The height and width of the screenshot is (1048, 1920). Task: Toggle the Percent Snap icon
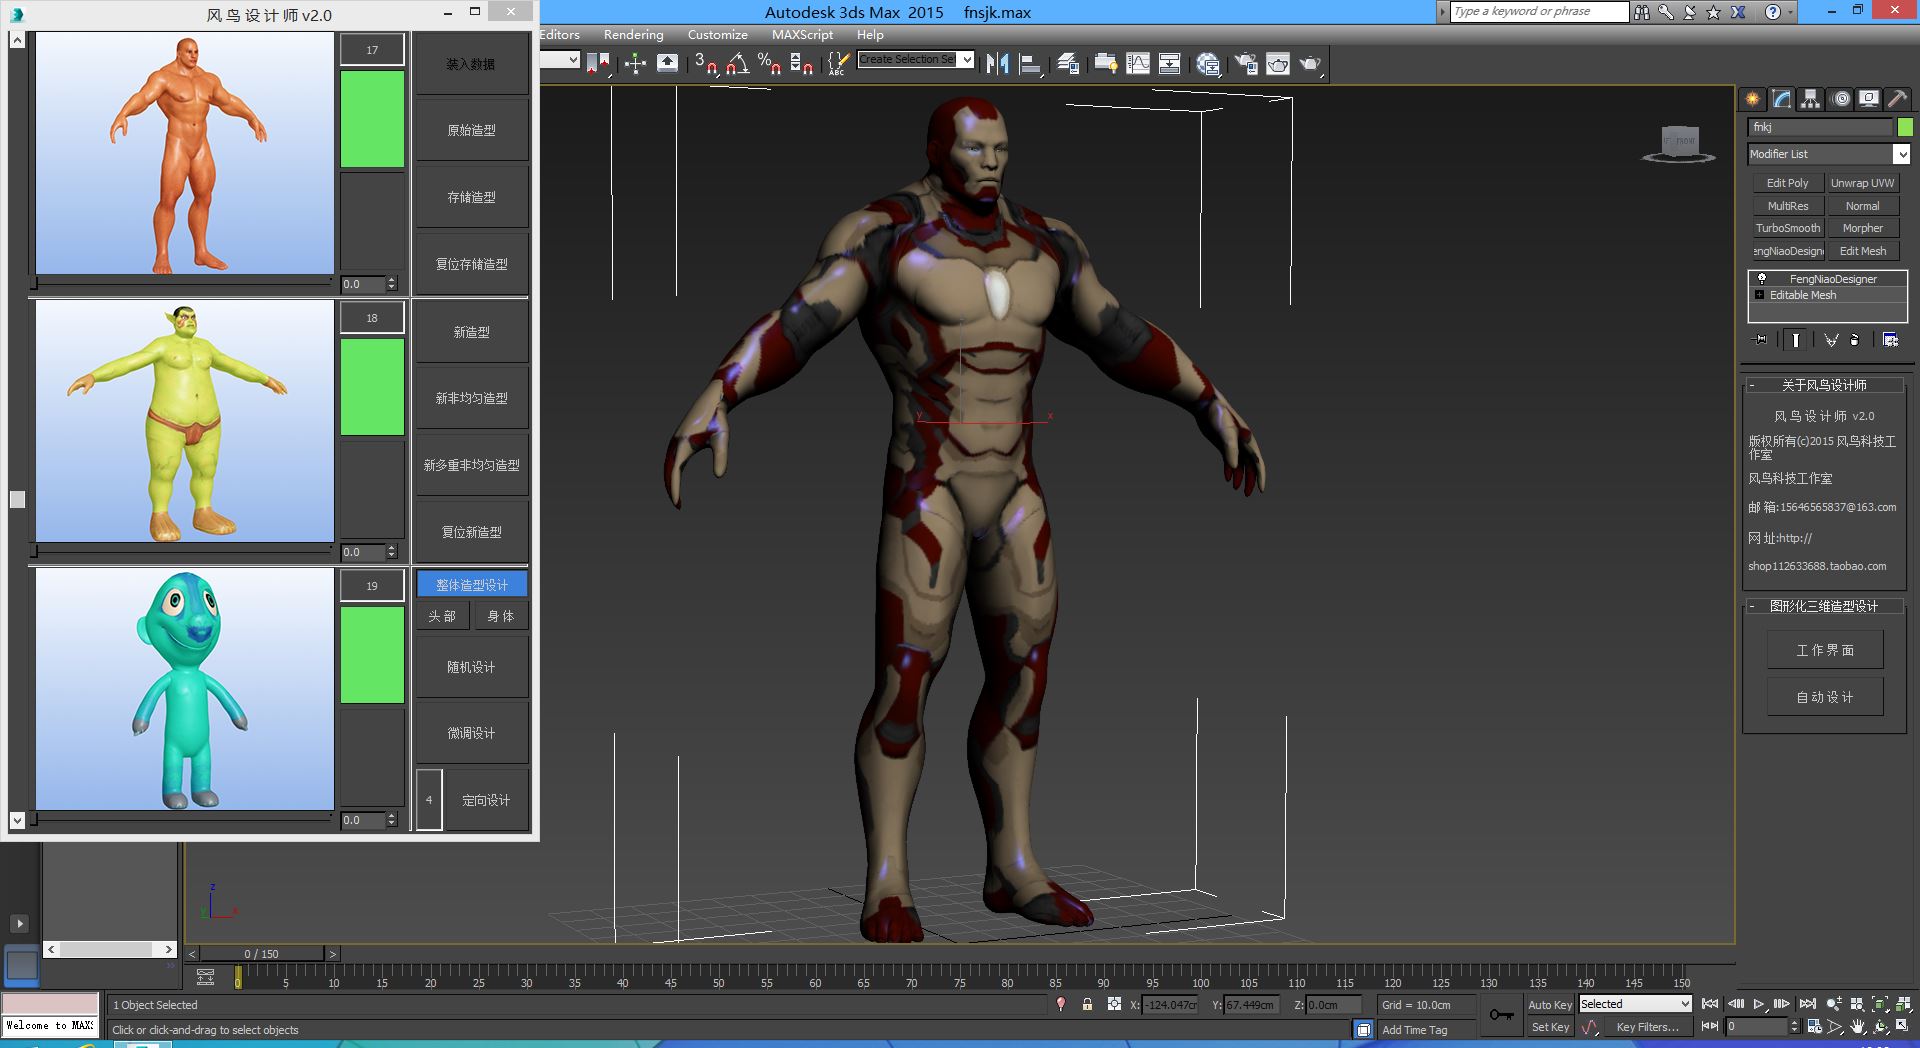[x=769, y=64]
